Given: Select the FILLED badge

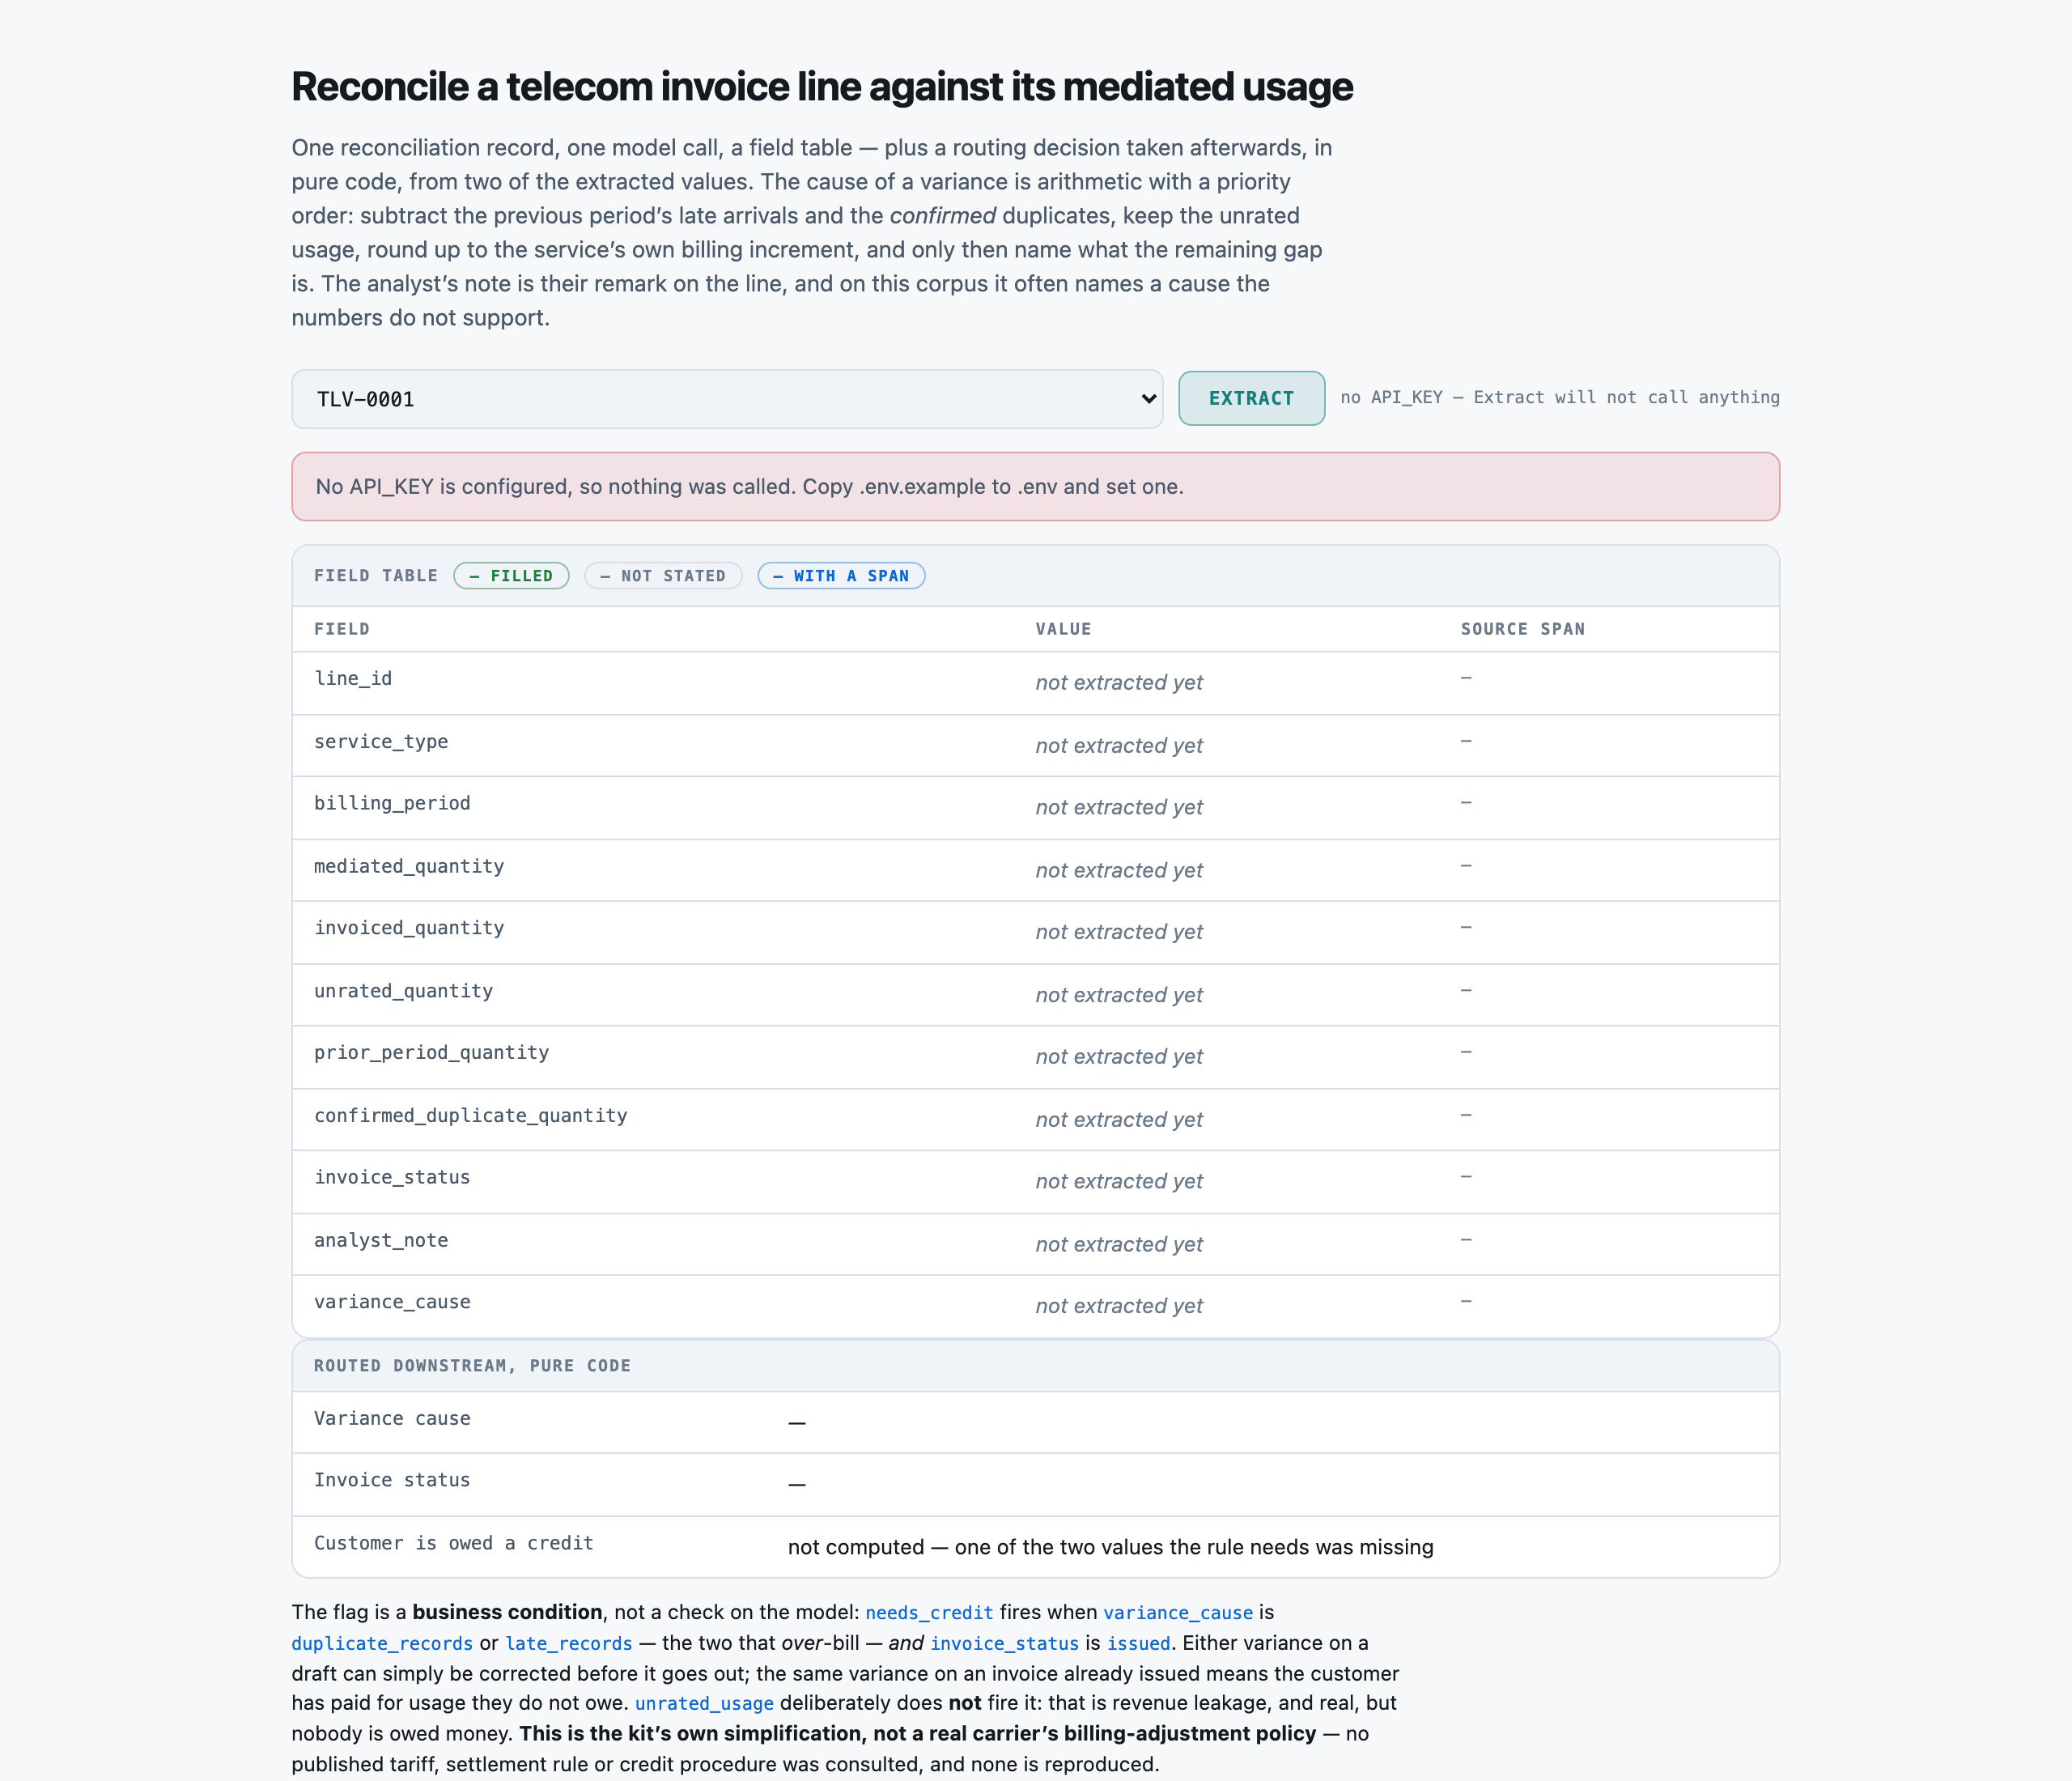Looking at the screenshot, I should click(511, 576).
